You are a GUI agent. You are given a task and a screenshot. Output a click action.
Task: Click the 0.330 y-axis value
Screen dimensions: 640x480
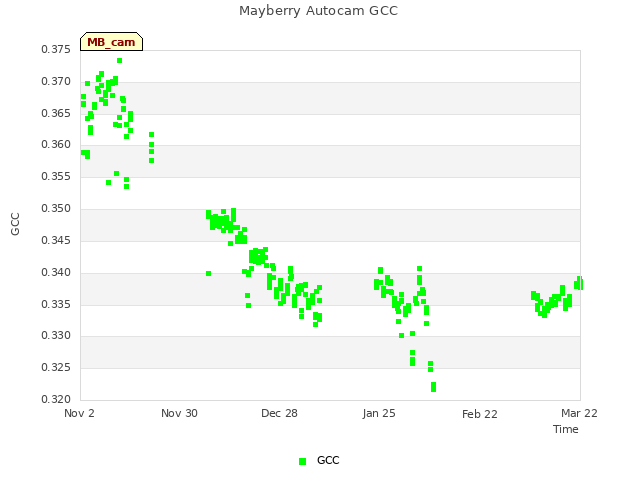[x=56, y=336]
